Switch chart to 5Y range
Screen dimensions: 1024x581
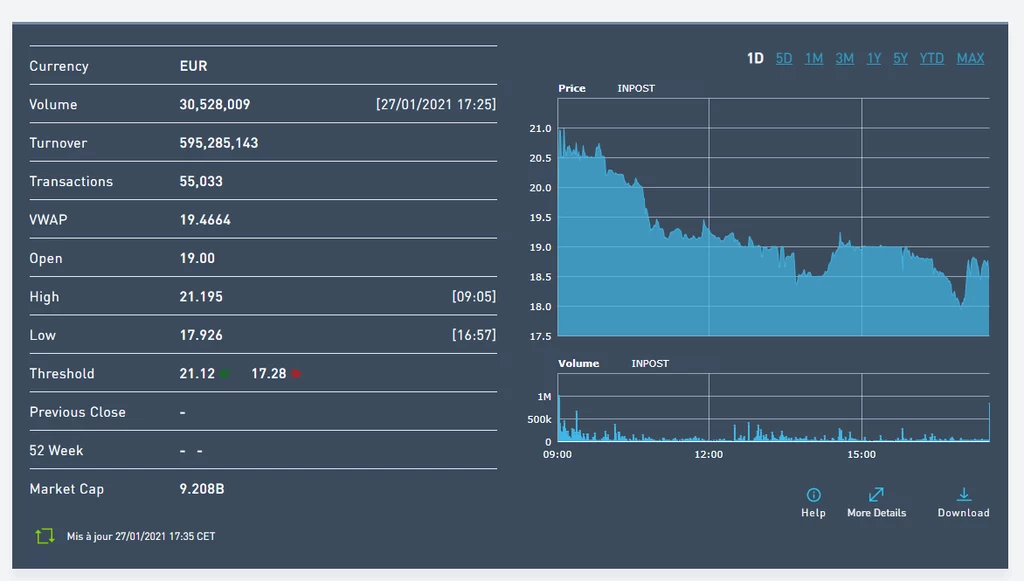[901, 58]
